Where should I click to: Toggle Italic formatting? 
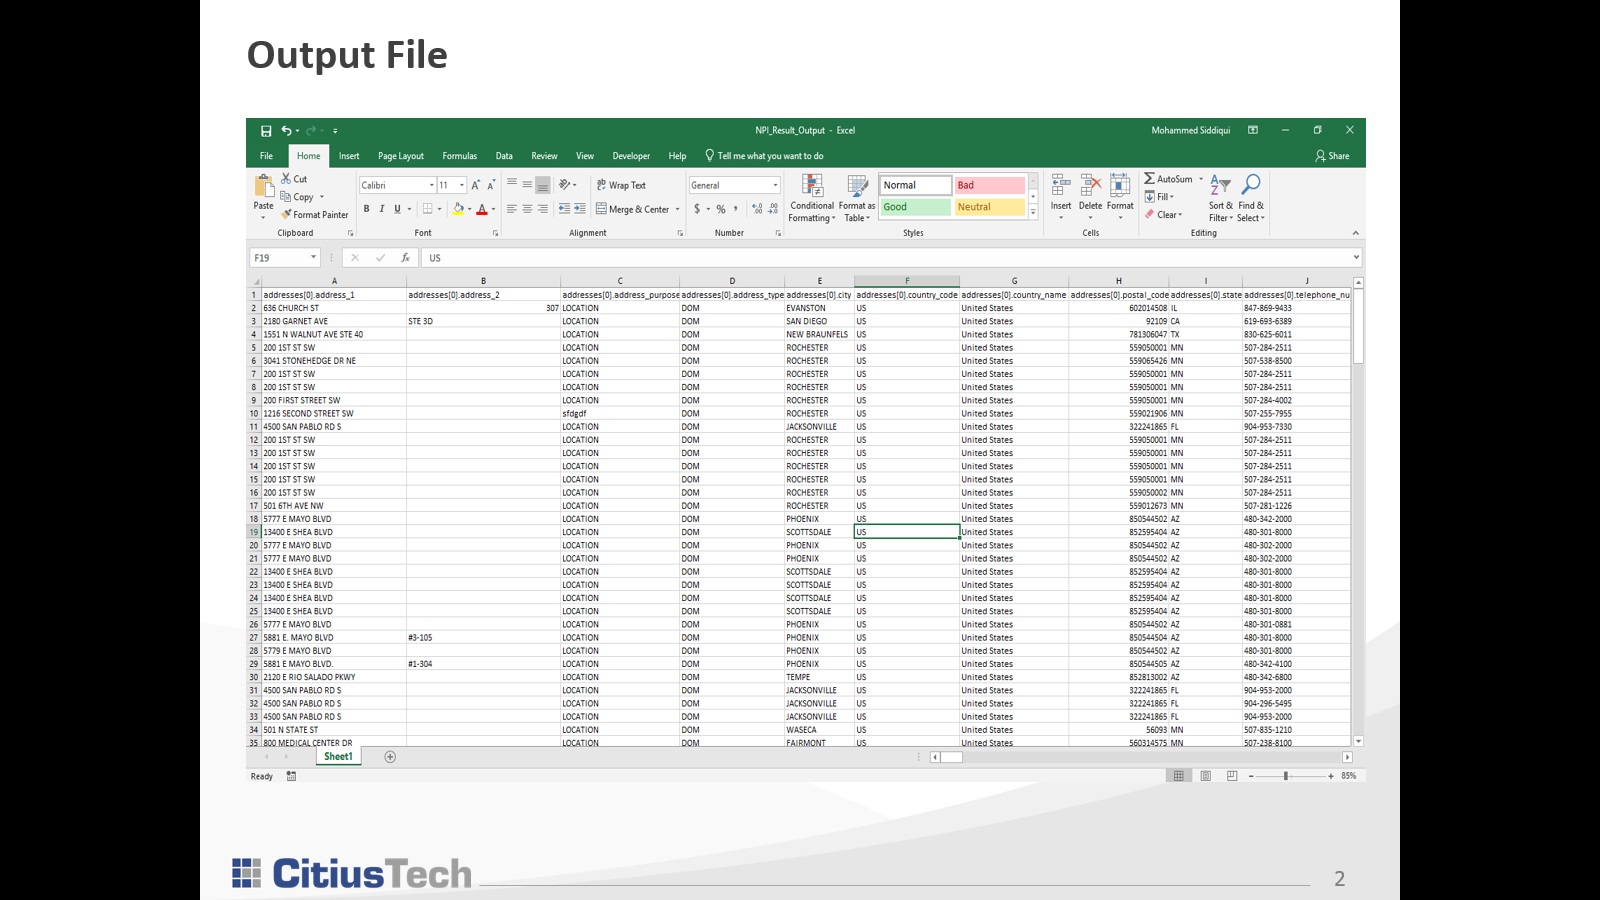[381, 209]
